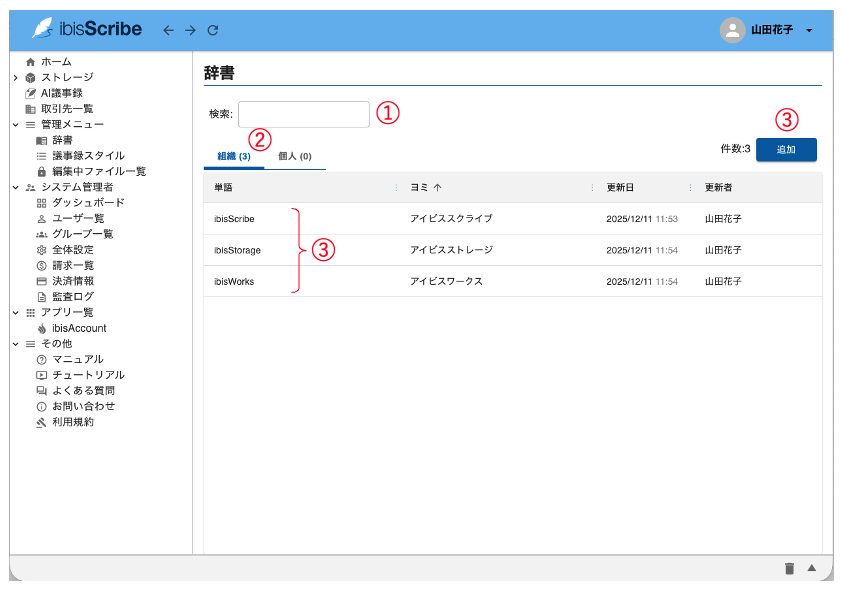Select the 組織 (3) tab

click(x=233, y=156)
